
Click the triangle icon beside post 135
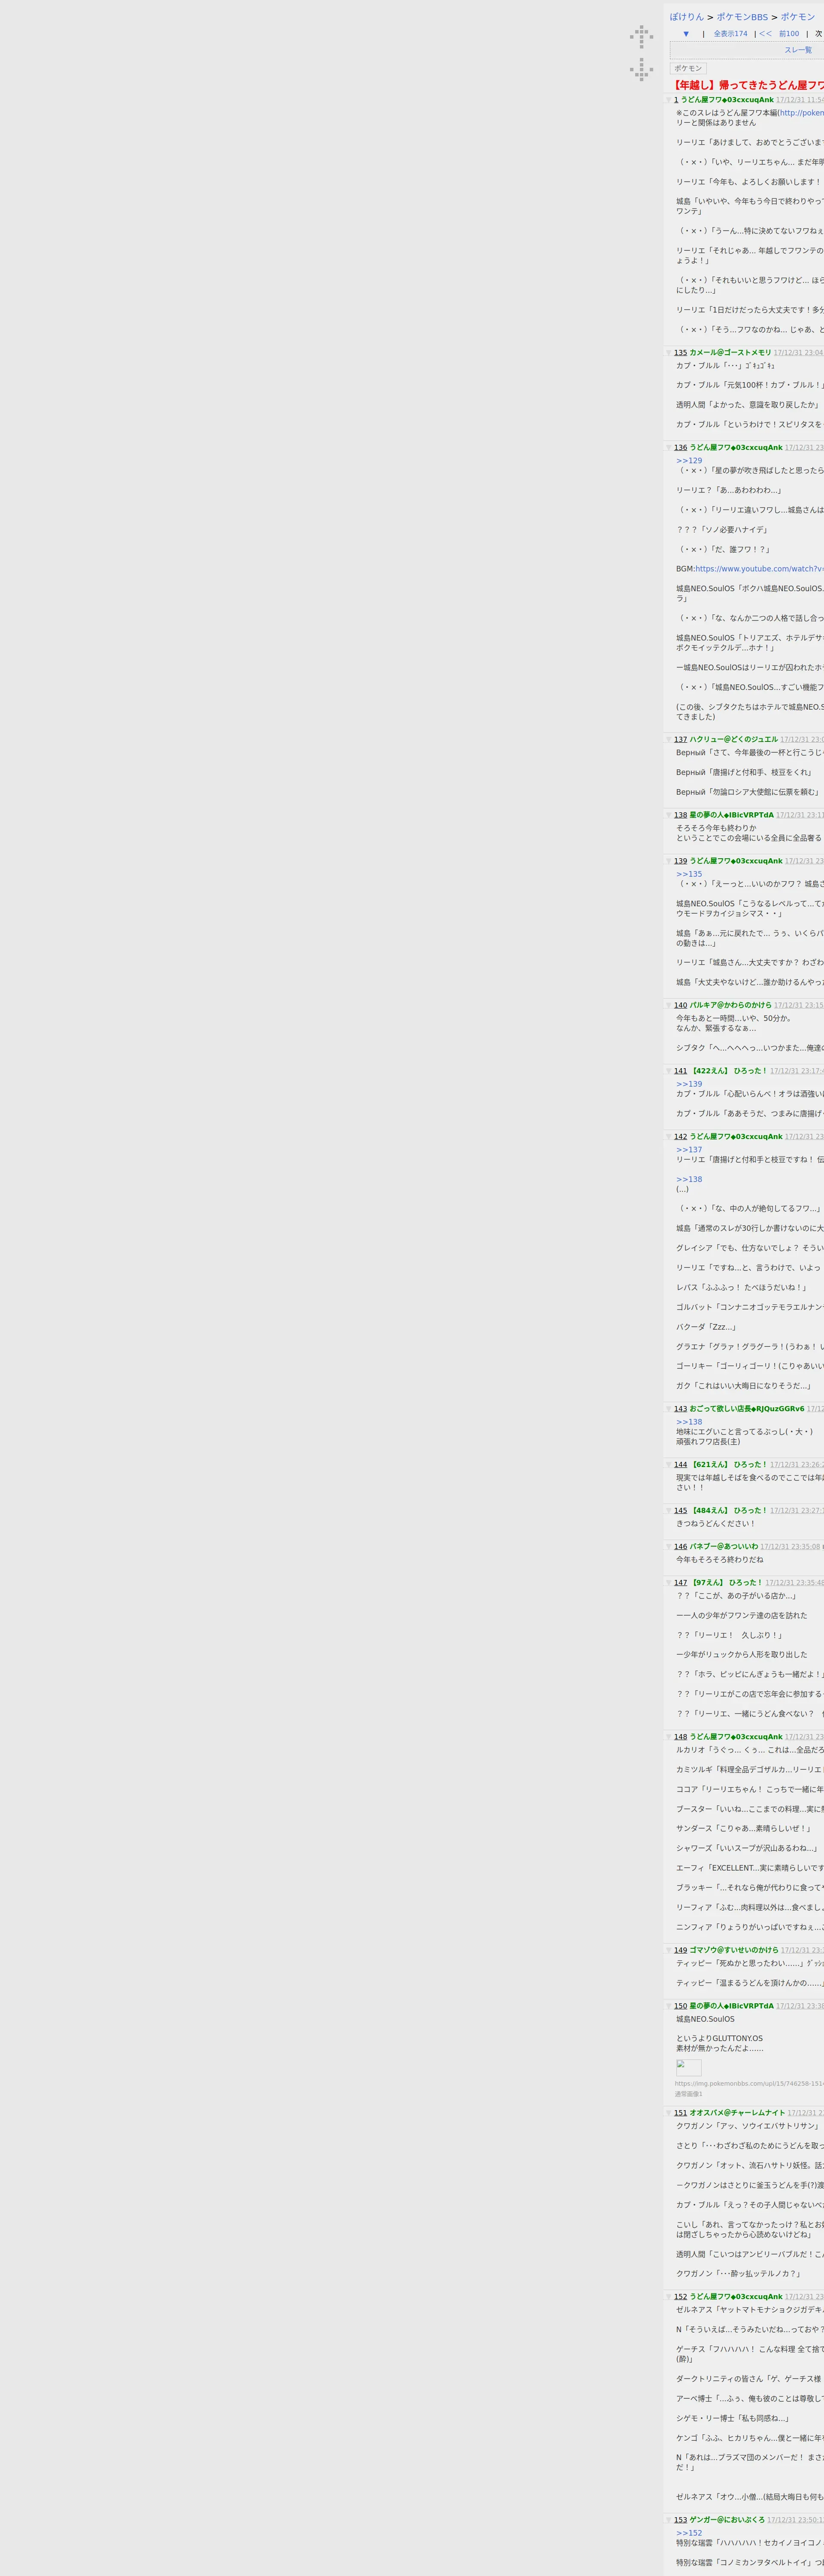669,353
